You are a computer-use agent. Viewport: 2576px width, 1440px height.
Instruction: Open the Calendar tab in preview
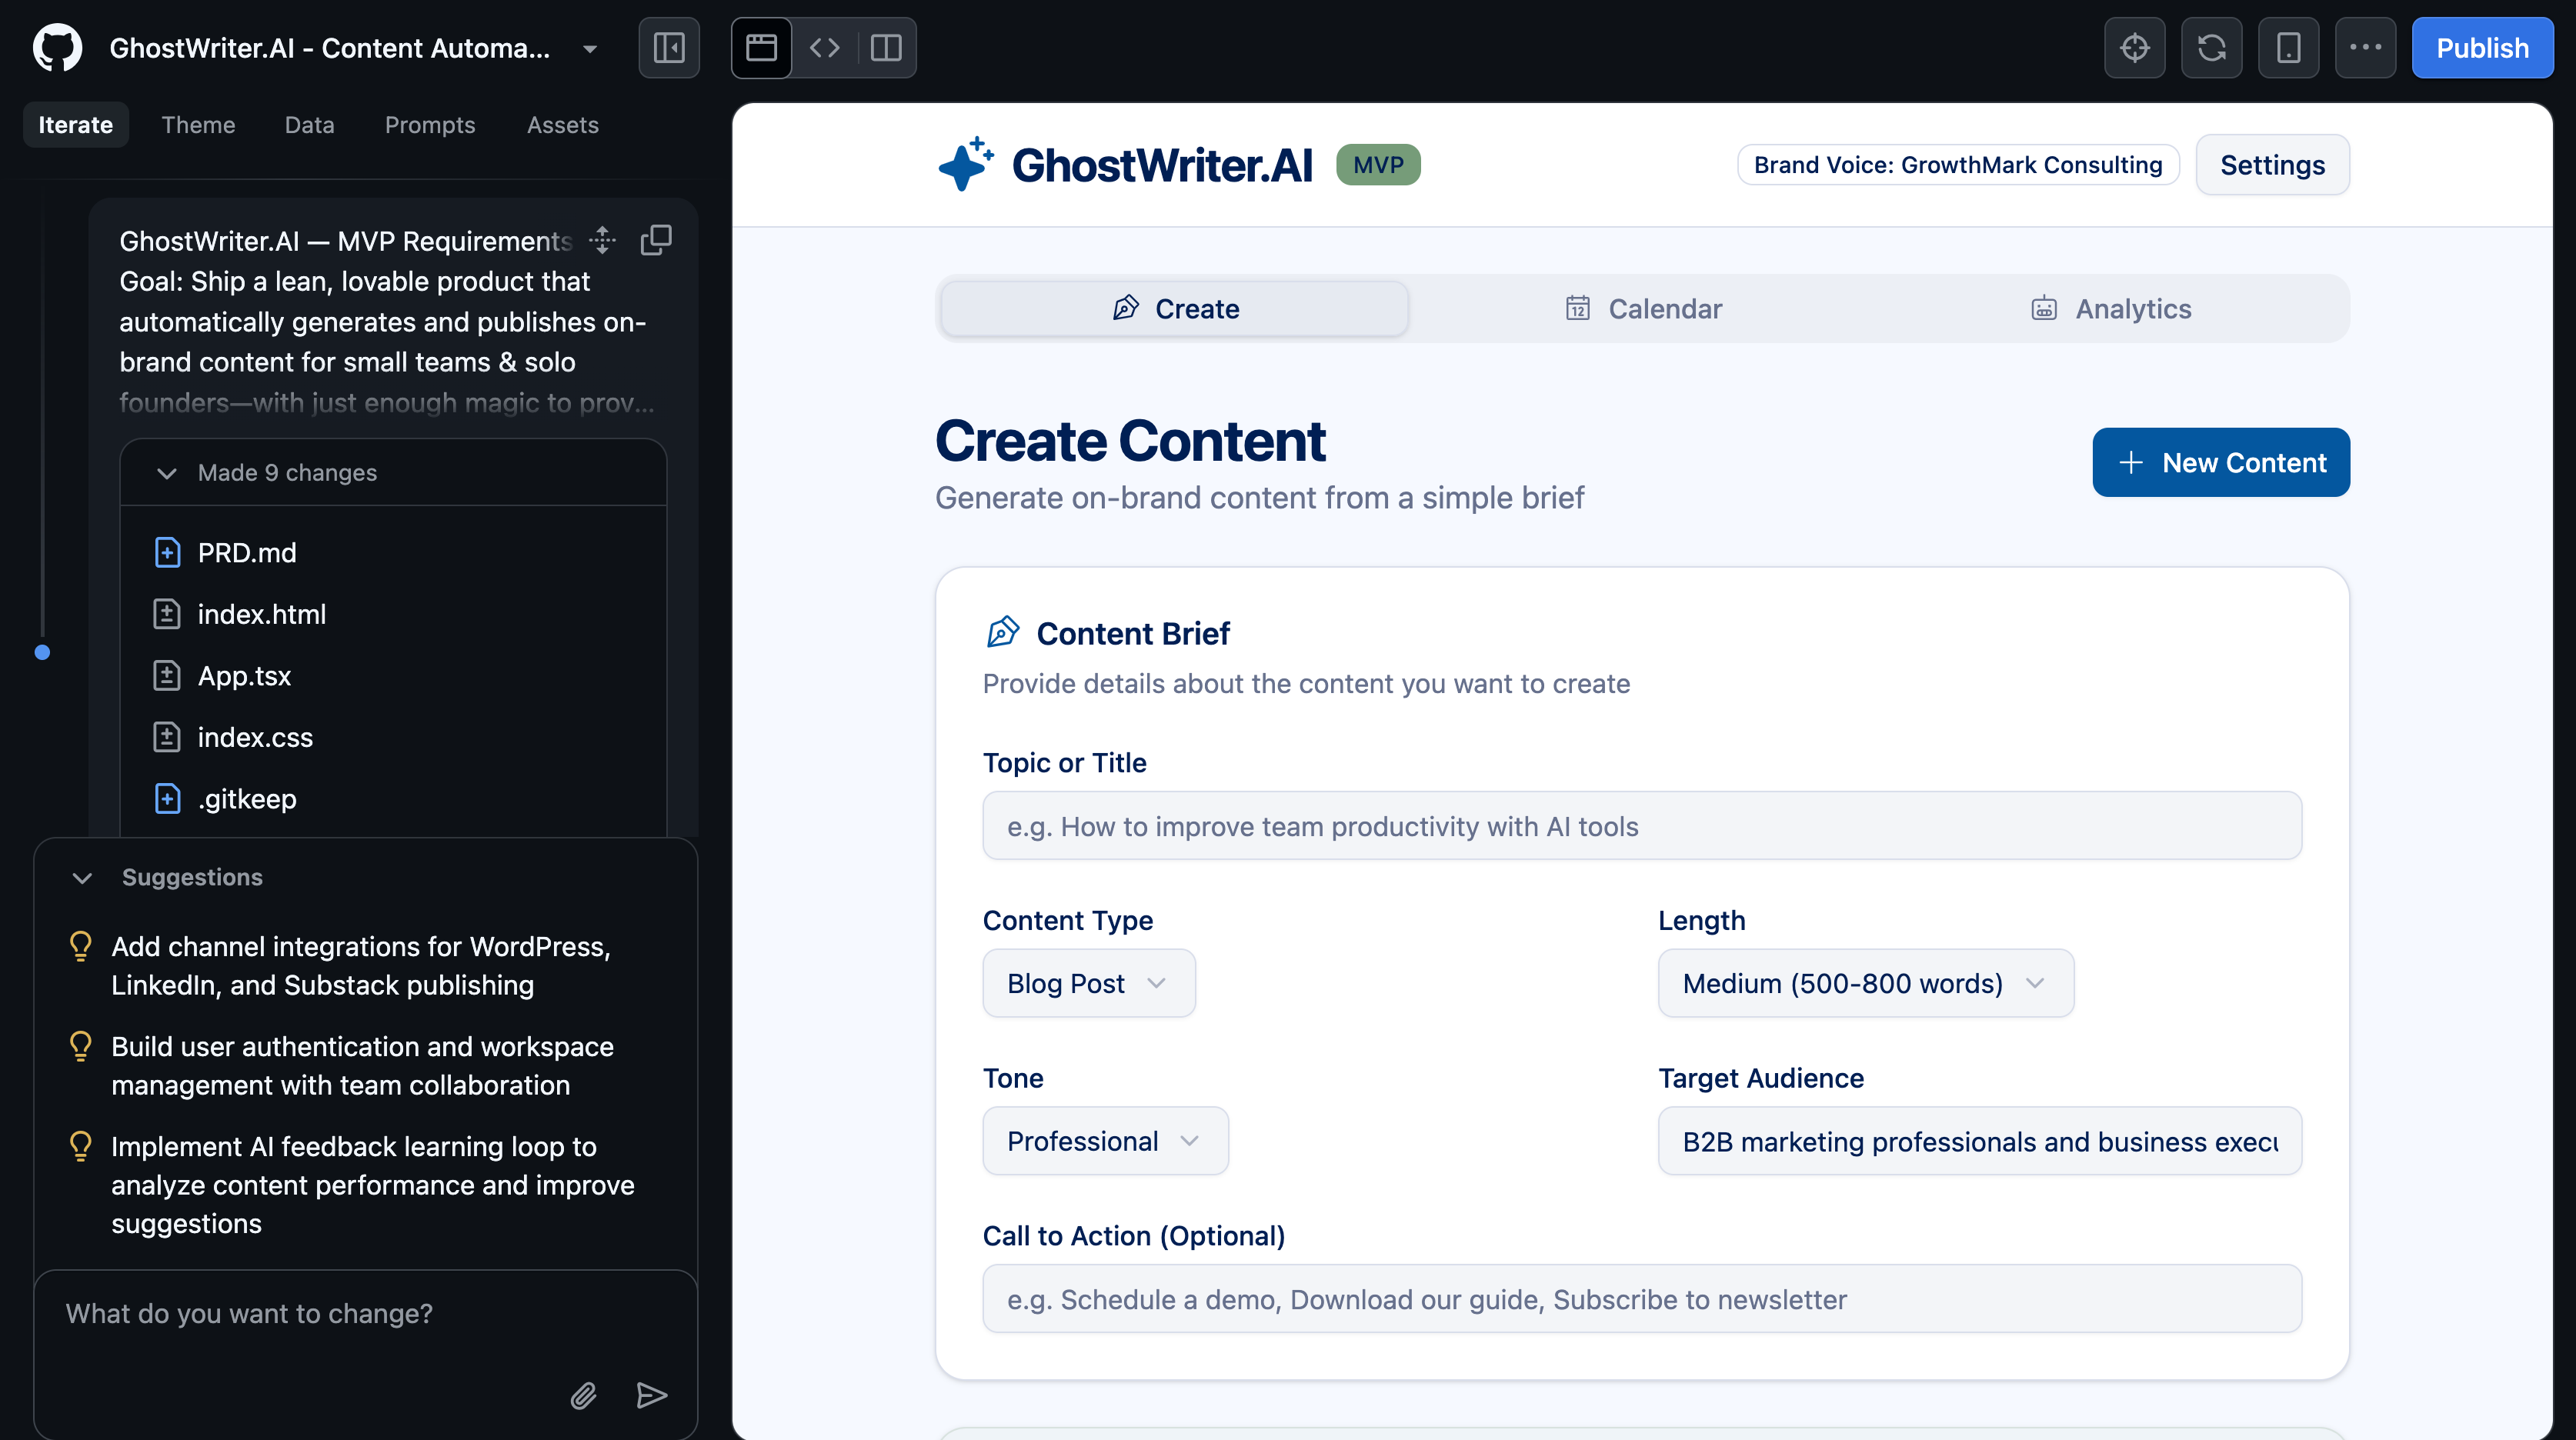[x=1643, y=309]
